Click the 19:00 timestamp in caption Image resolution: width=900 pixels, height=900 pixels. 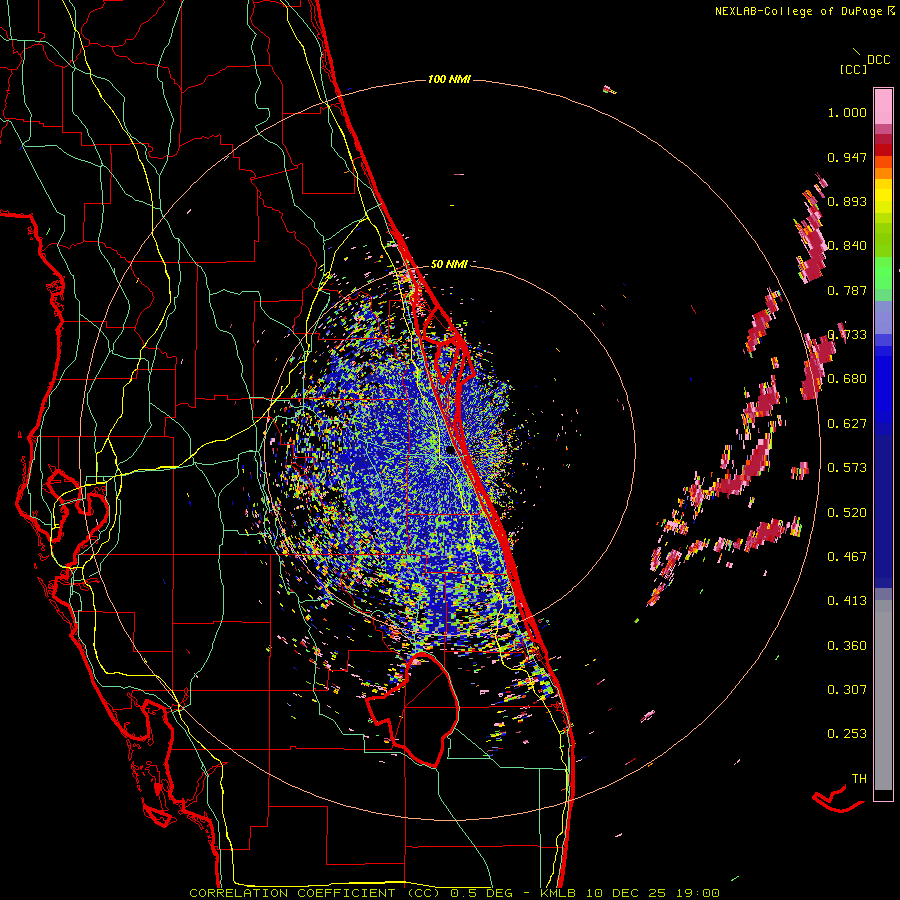click(696, 893)
